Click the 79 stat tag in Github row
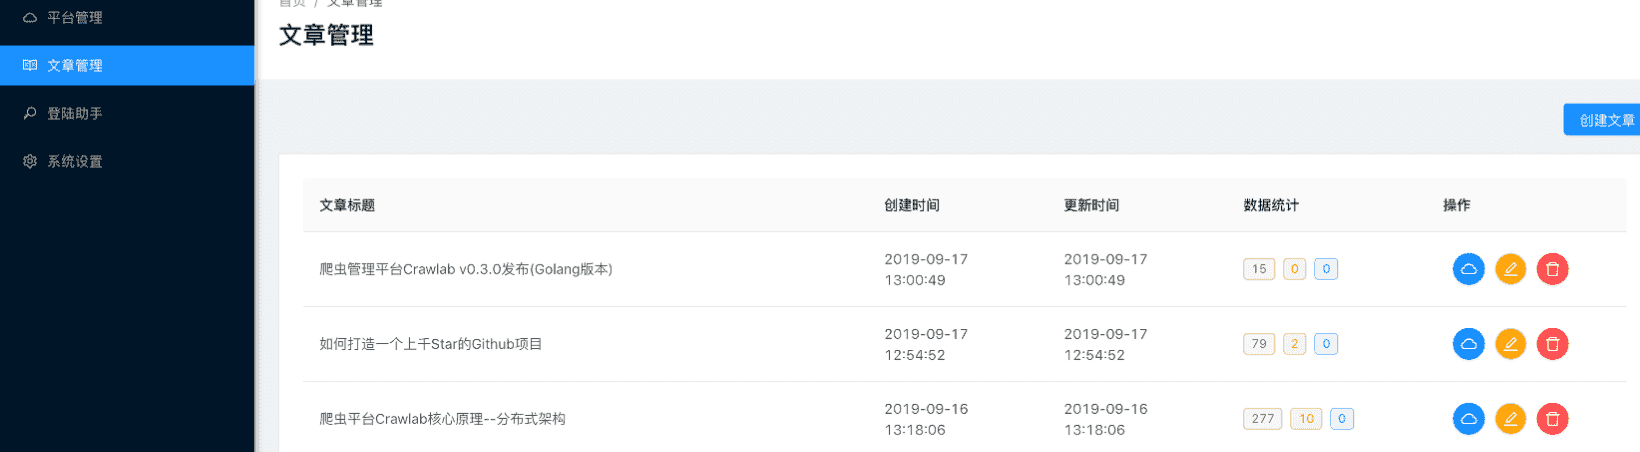Viewport: 1640px width, 452px height. tap(1259, 344)
